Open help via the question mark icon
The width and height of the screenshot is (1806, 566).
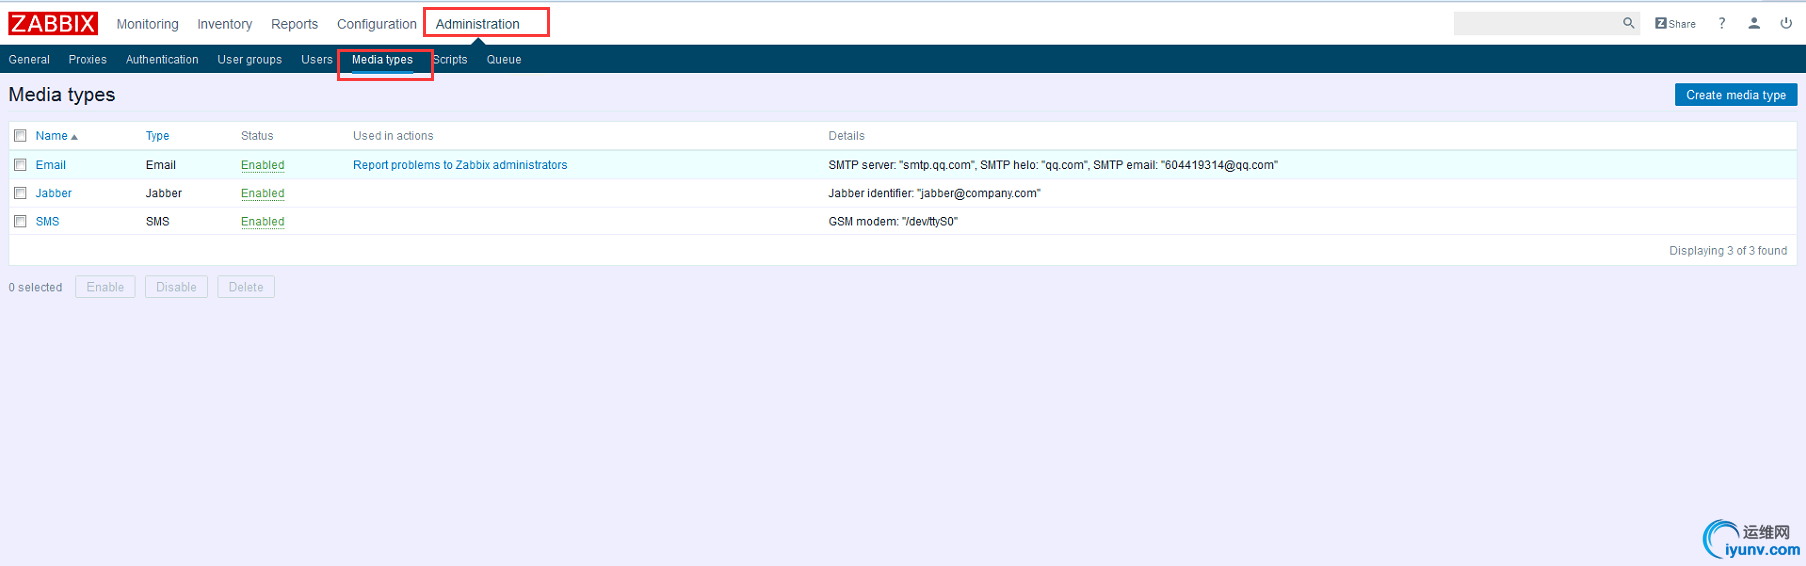[1722, 23]
